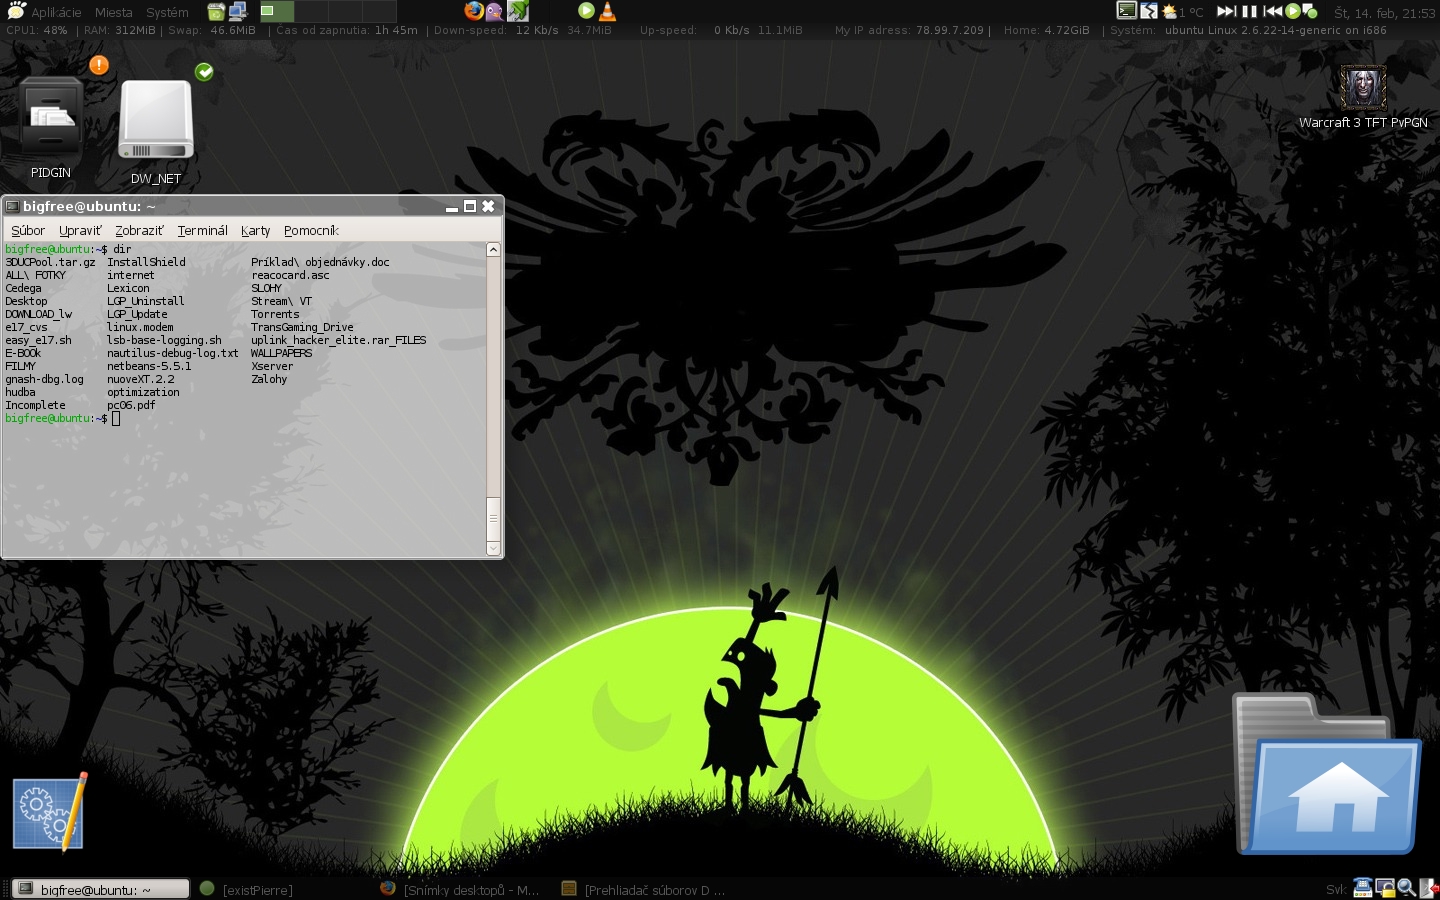Image resolution: width=1440 pixels, height=900 pixels.
Task: Click TransGaming_Drive in terminal output
Action: (x=302, y=327)
